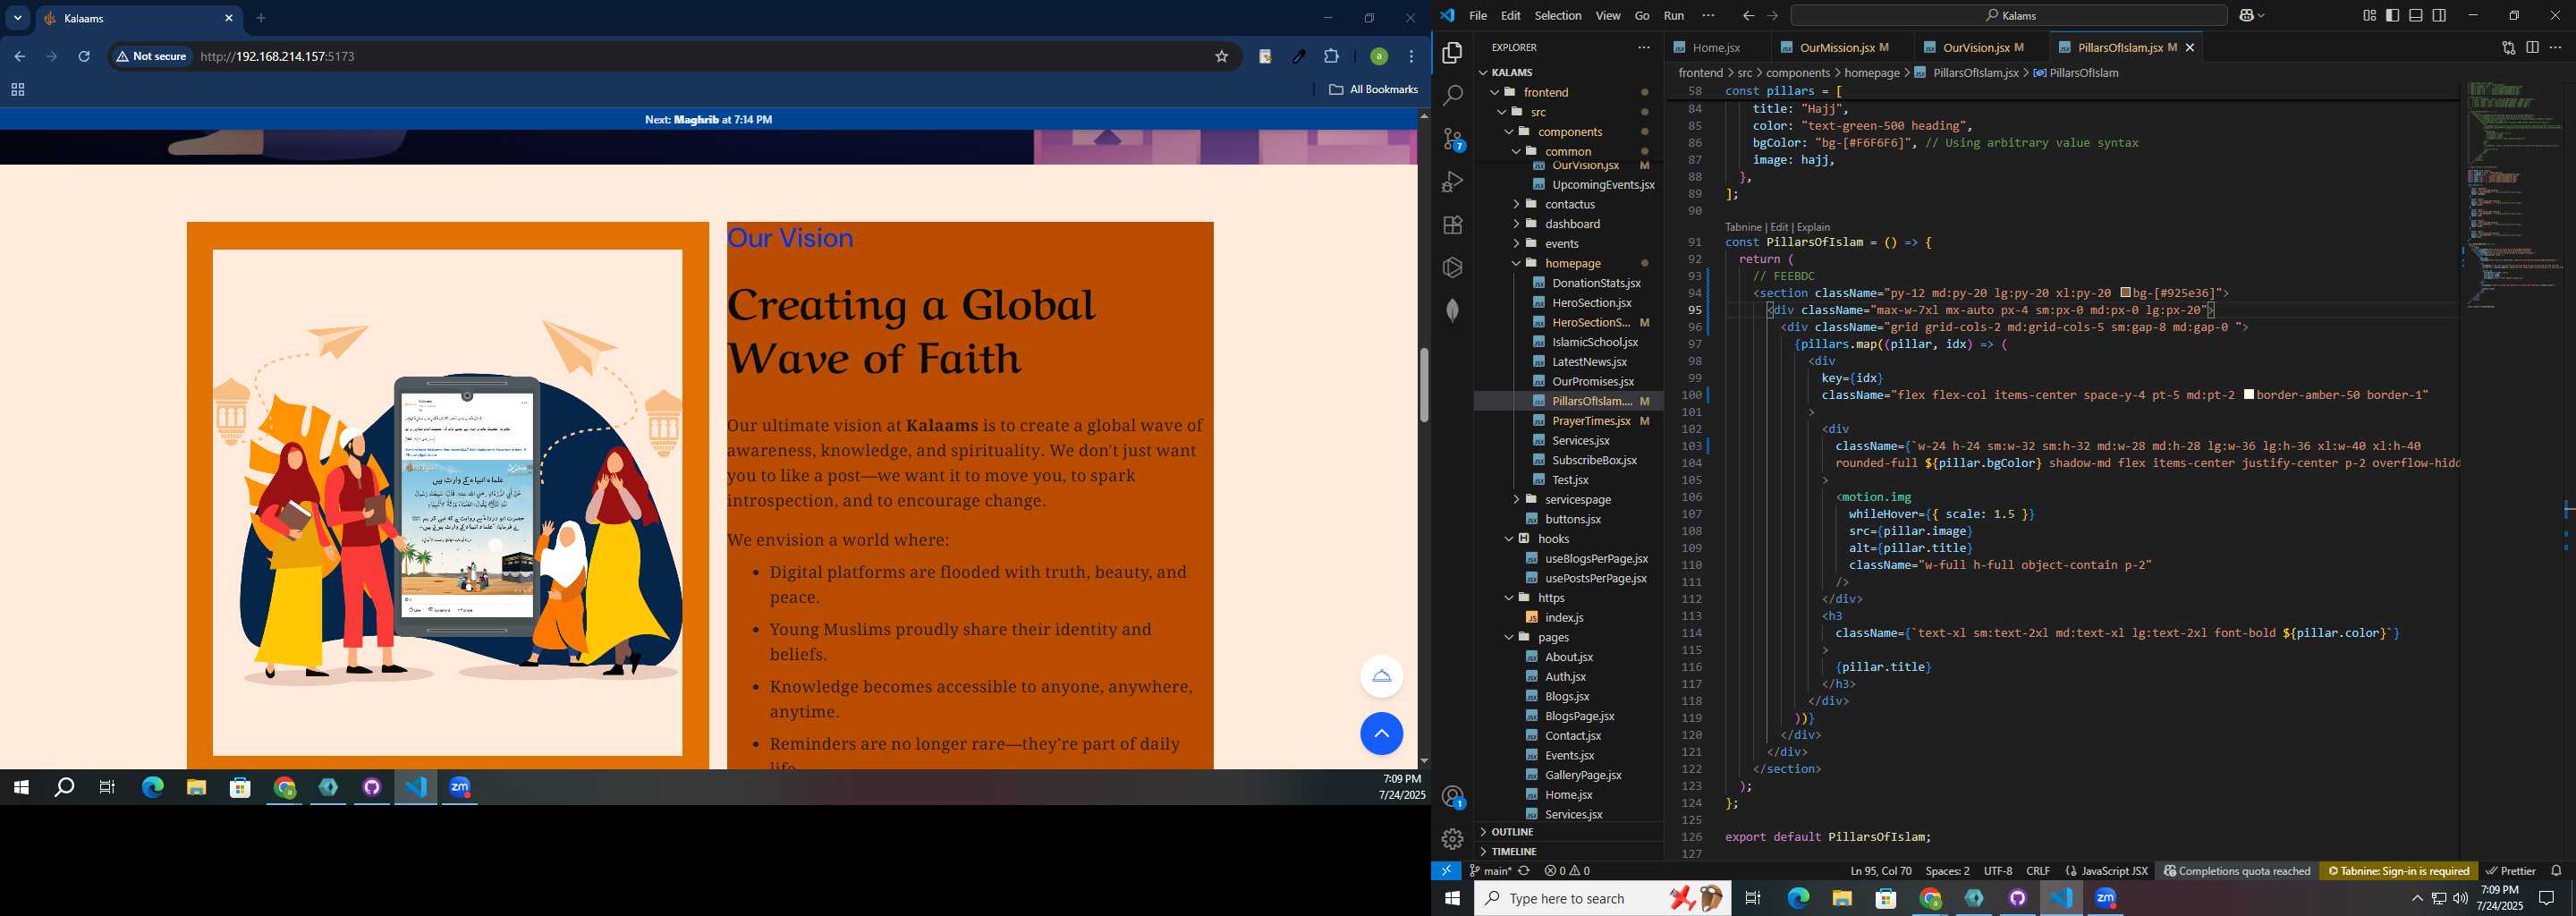Click the notifications bell in VS Code status bar
Image resolution: width=2576 pixels, height=916 pixels.
(x=2556, y=871)
